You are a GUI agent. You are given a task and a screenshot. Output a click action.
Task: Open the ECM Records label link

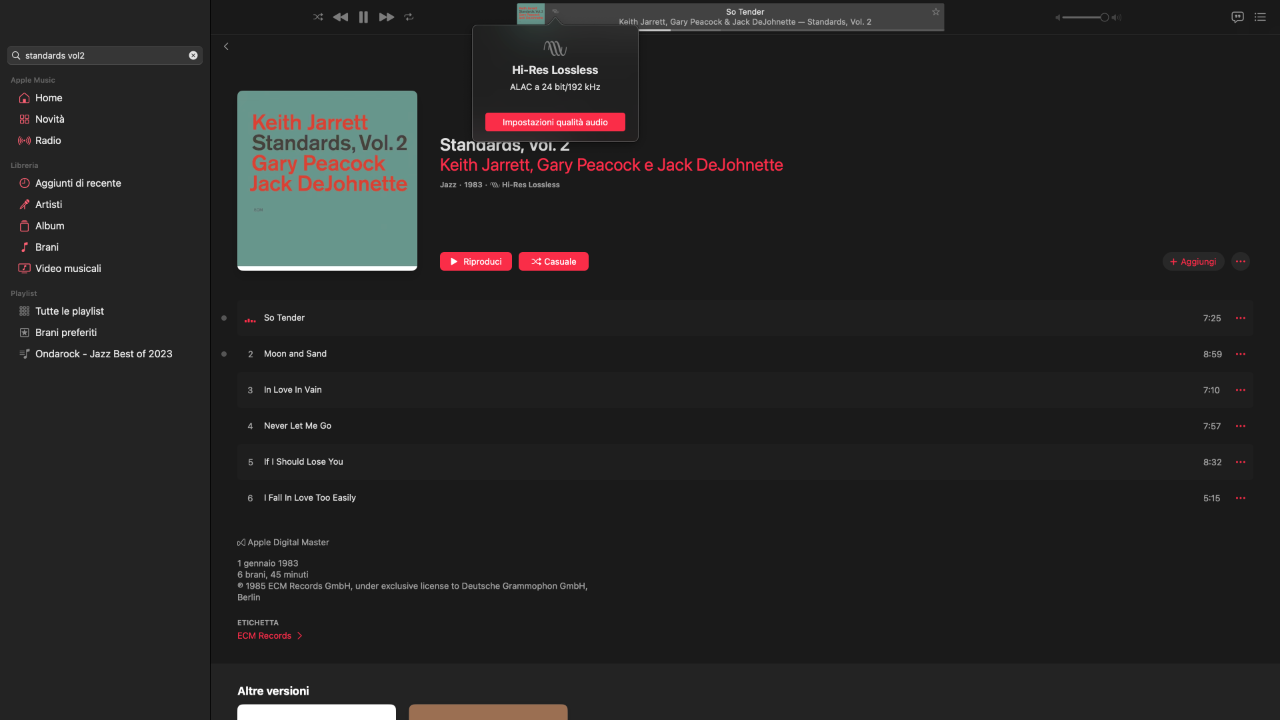[264, 636]
